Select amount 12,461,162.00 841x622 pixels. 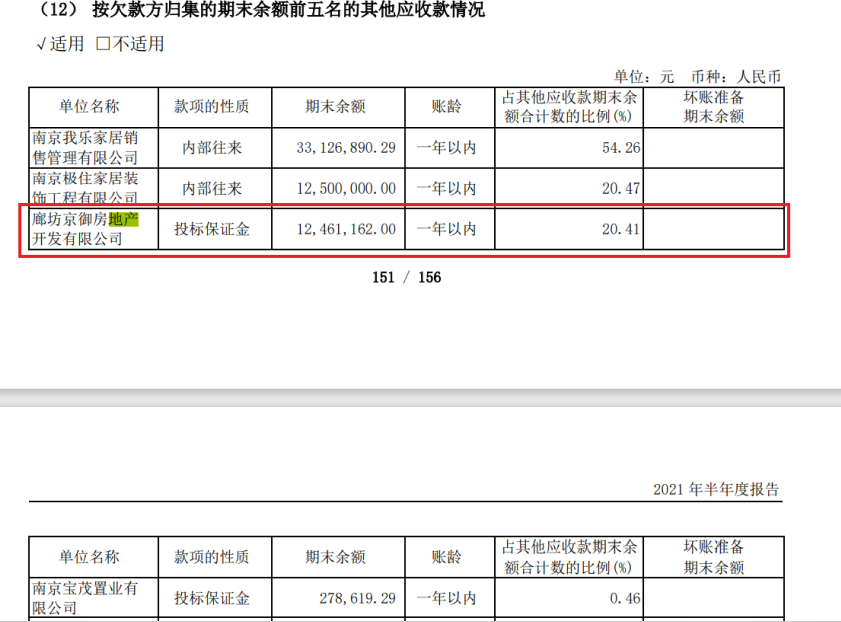click(x=346, y=229)
